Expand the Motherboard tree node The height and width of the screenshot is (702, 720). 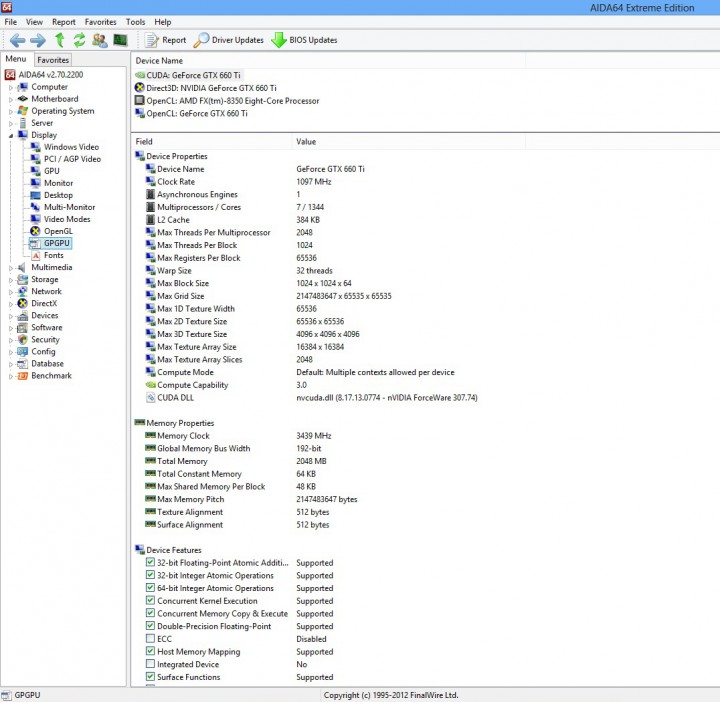11,99
